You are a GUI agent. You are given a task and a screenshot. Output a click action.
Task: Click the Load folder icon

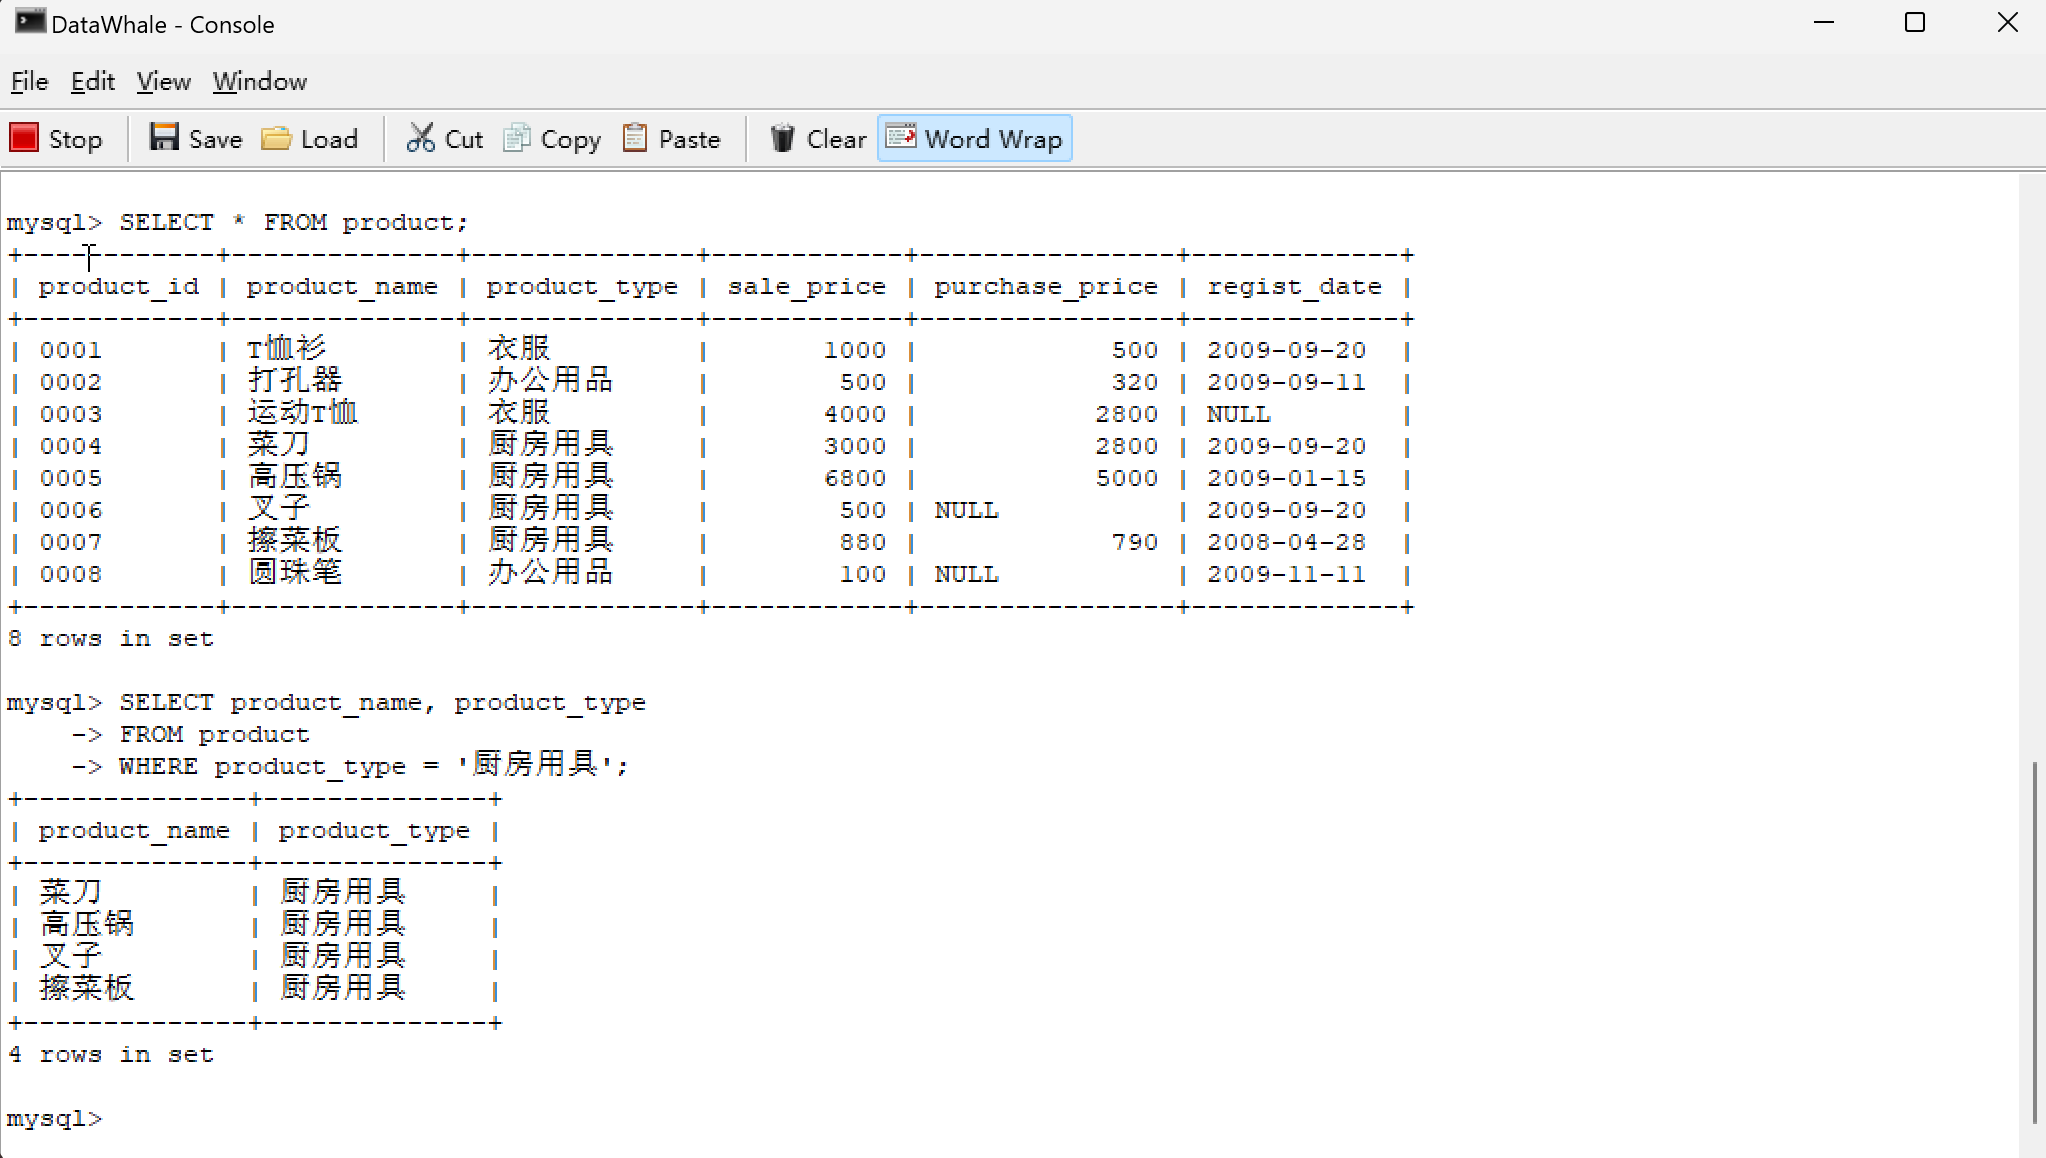pos(276,138)
